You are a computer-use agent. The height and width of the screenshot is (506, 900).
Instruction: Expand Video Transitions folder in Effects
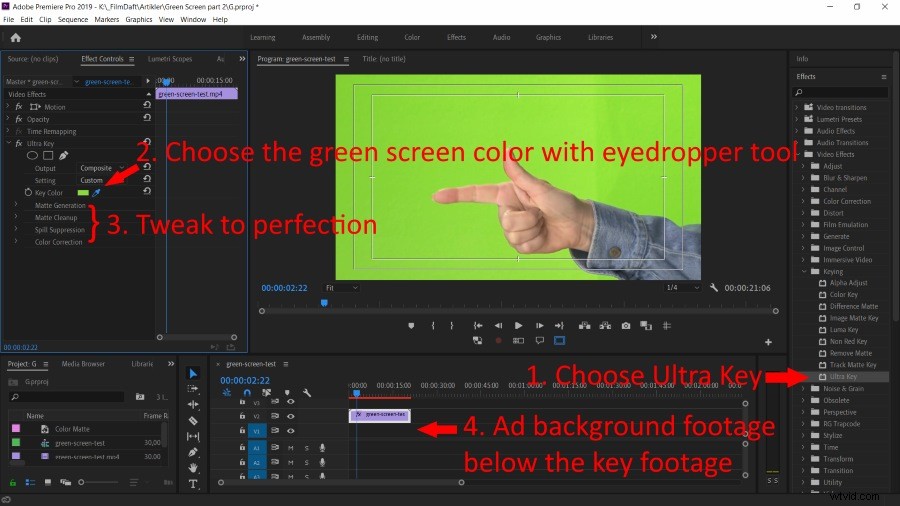pyautogui.click(x=797, y=107)
